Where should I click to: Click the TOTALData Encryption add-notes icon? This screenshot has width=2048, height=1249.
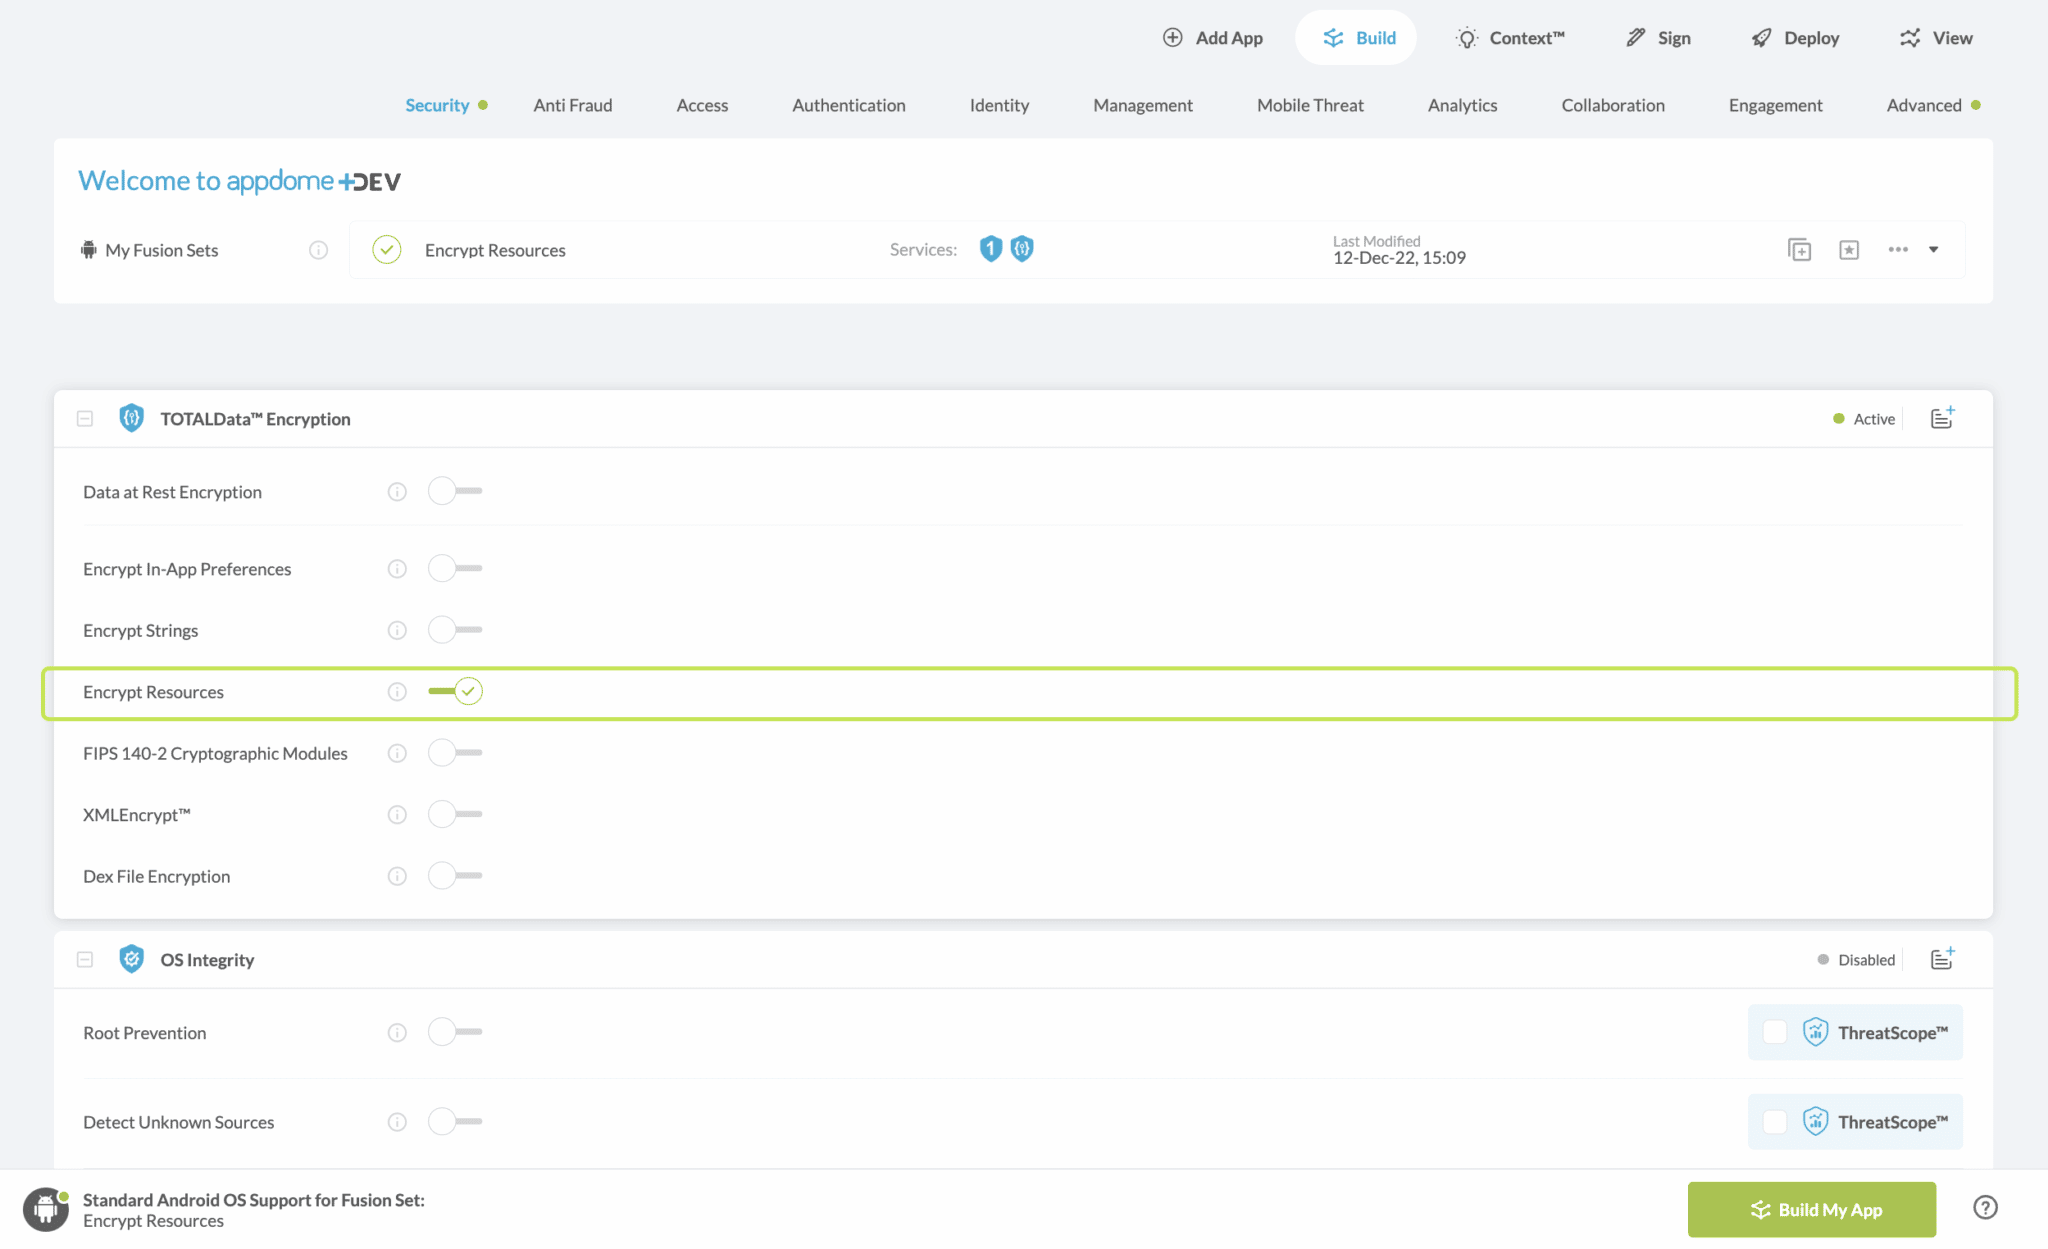point(1941,418)
